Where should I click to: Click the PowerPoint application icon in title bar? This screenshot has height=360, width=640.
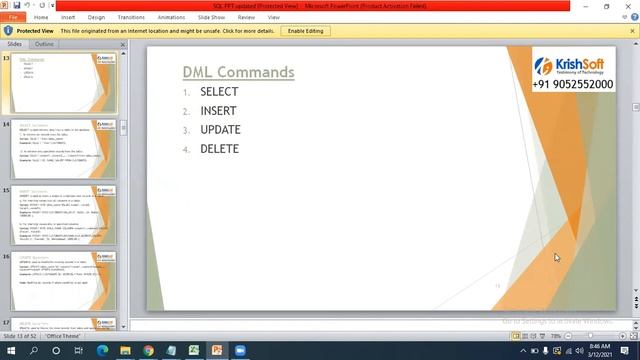[4, 5]
